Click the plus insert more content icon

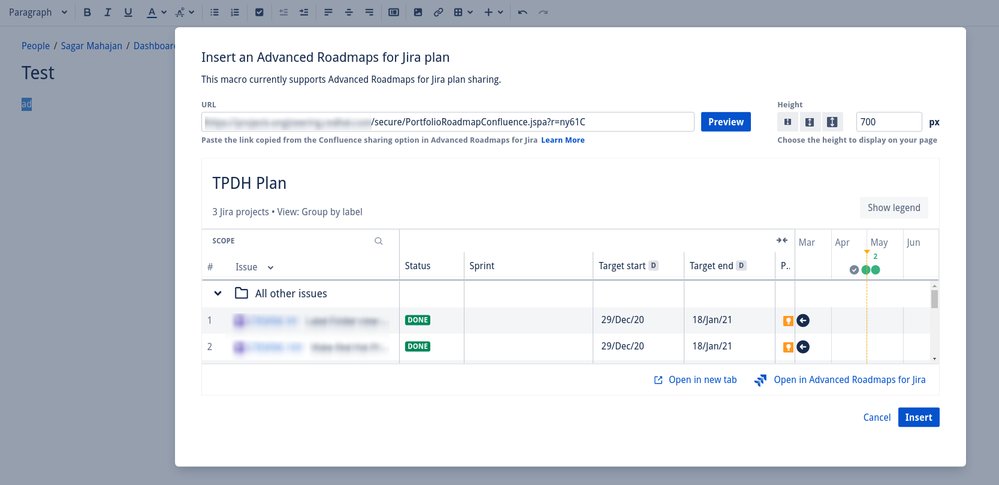click(x=489, y=12)
